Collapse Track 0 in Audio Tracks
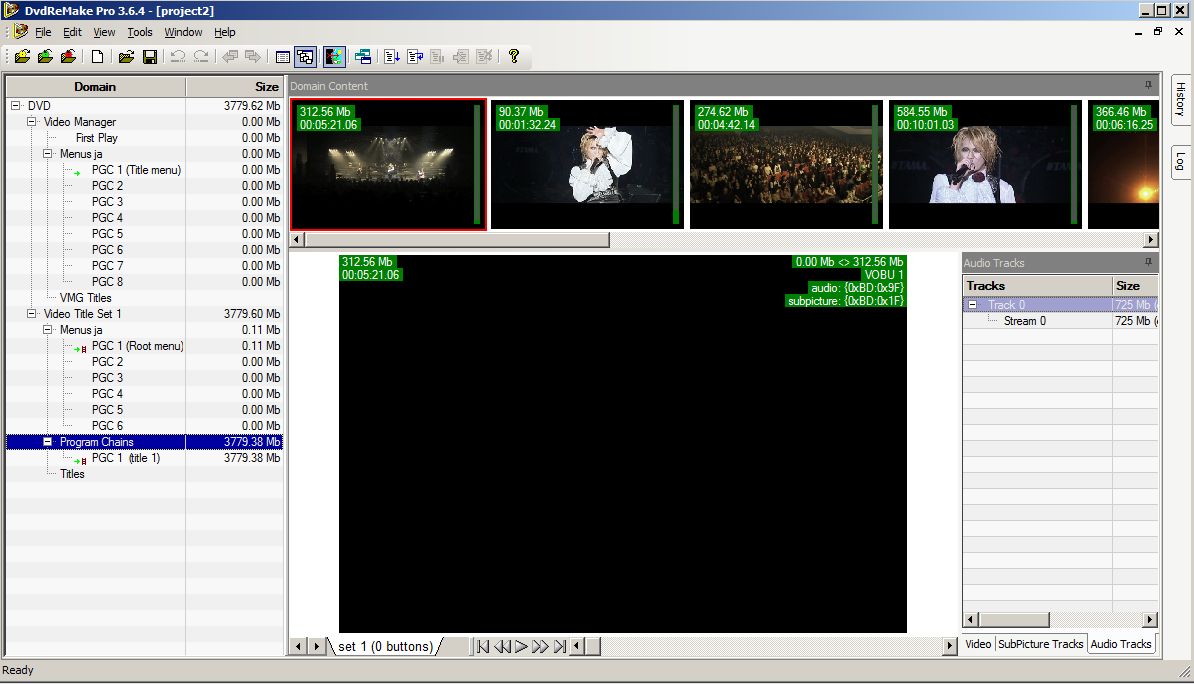The height and width of the screenshot is (684, 1194). point(972,305)
